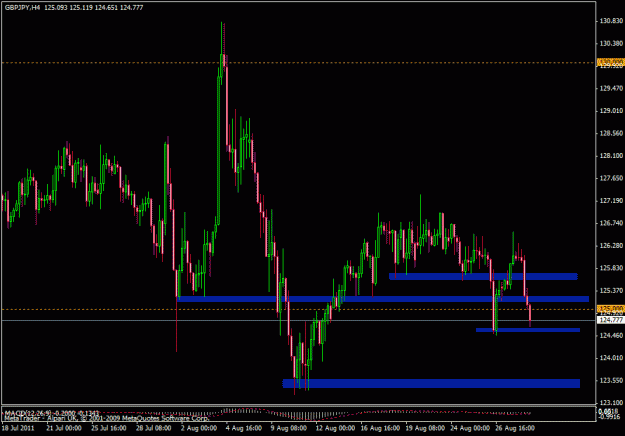This screenshot has height=436, width=625.
Task: Click the 12 Aug 00:00 date label
Action: coord(335,428)
